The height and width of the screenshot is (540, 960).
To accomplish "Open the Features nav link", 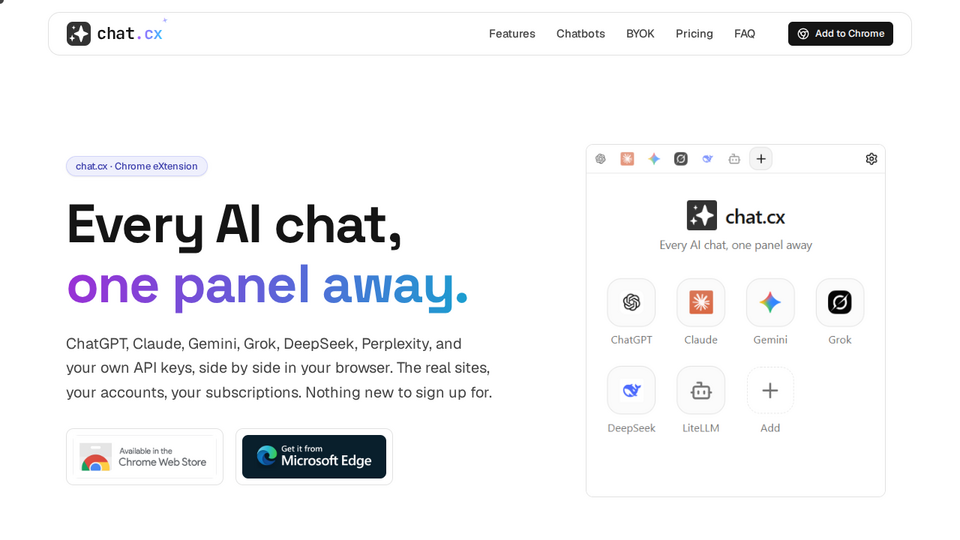I will (512, 34).
